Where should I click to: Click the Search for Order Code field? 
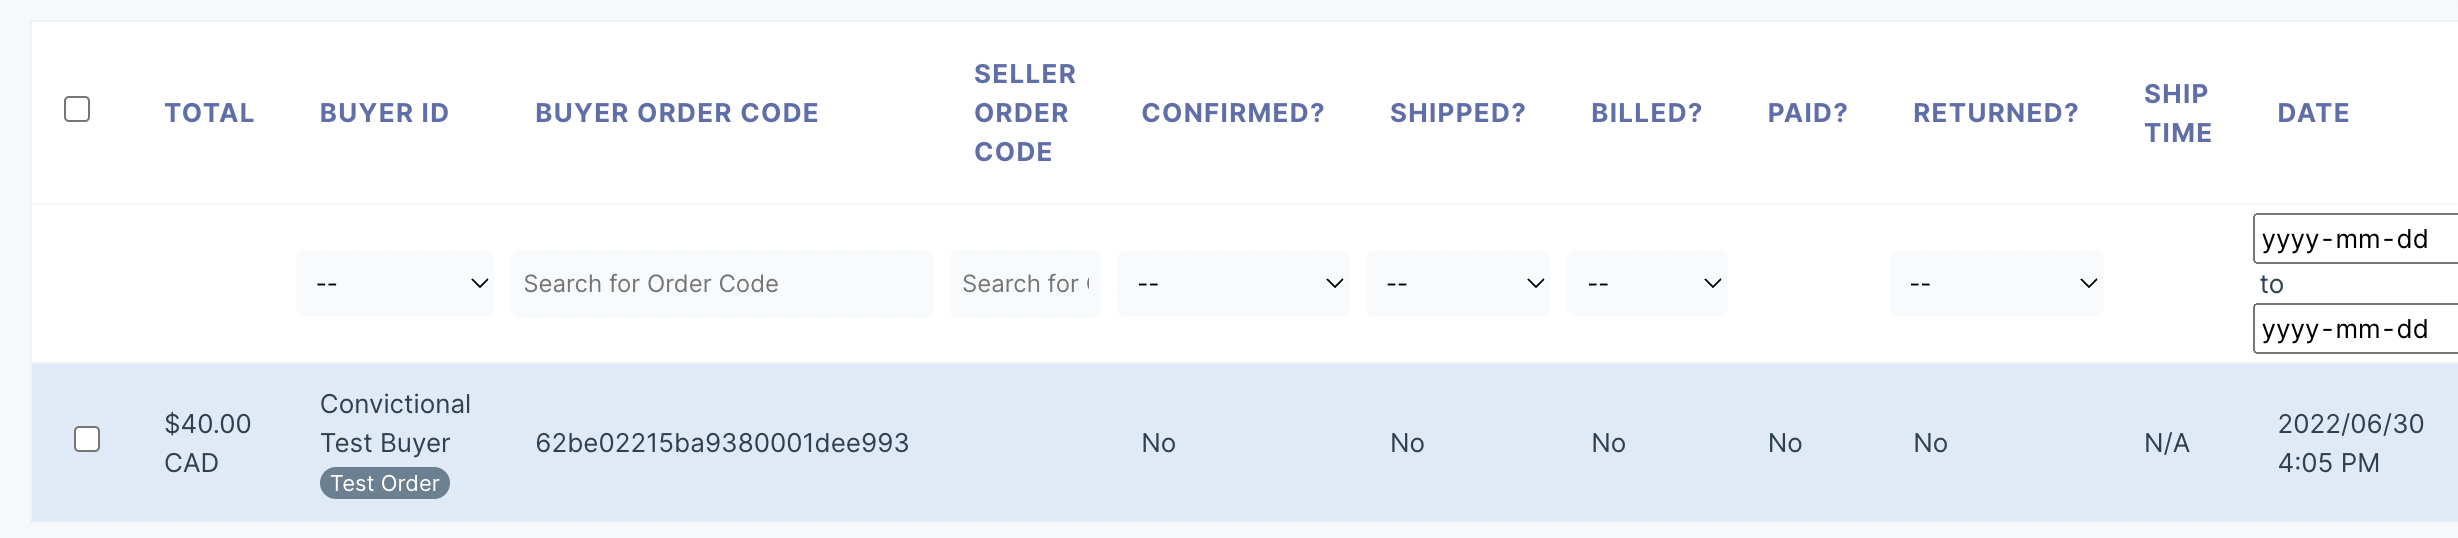[722, 284]
